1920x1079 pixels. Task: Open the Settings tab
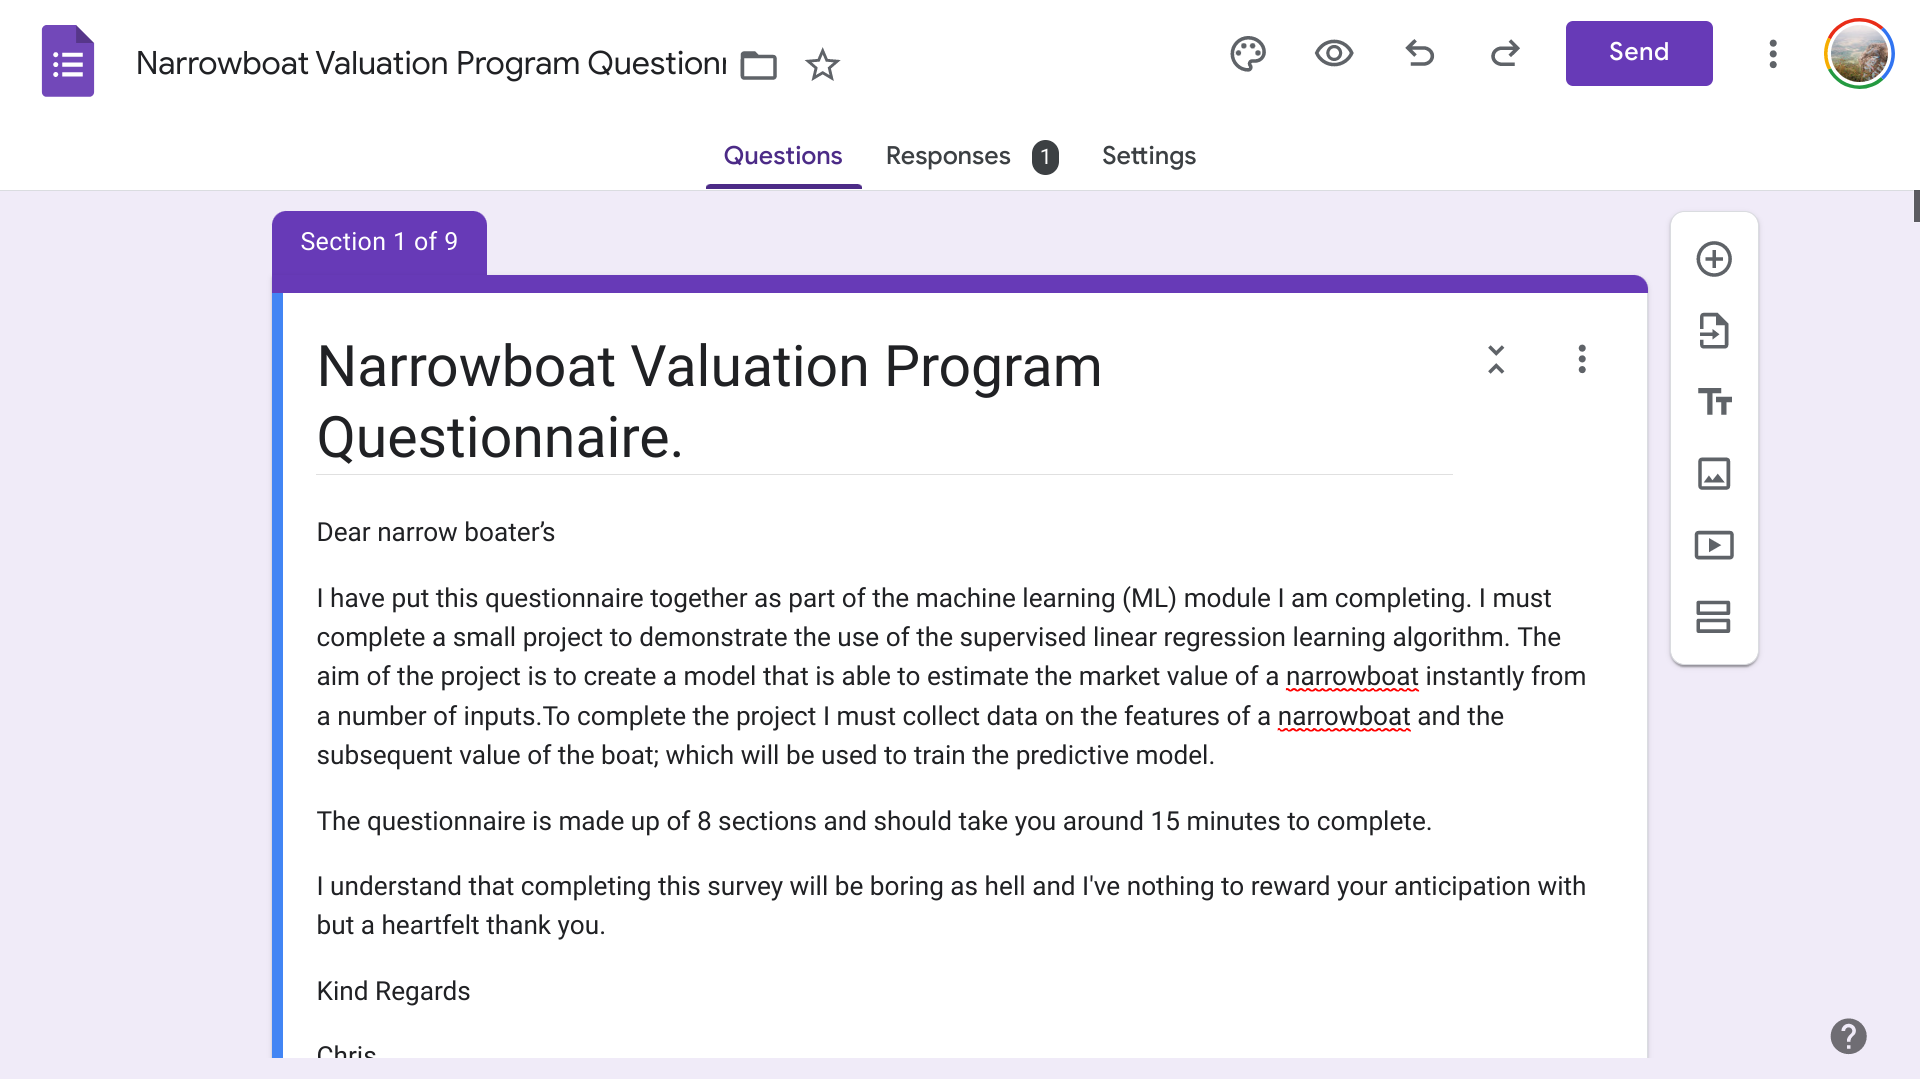click(1149, 156)
